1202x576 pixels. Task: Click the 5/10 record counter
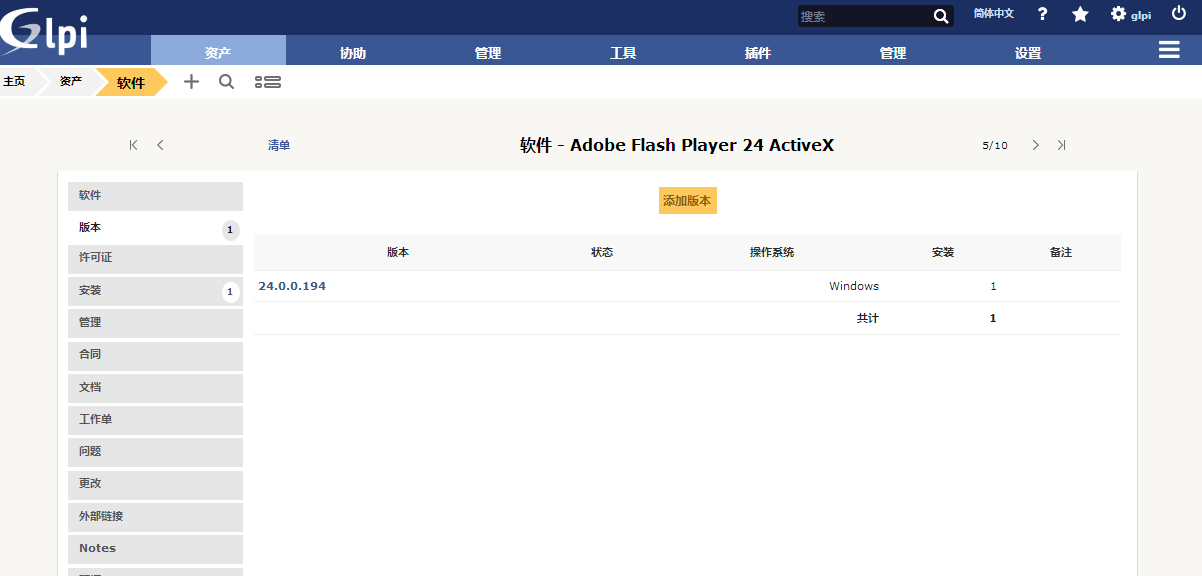tap(995, 145)
